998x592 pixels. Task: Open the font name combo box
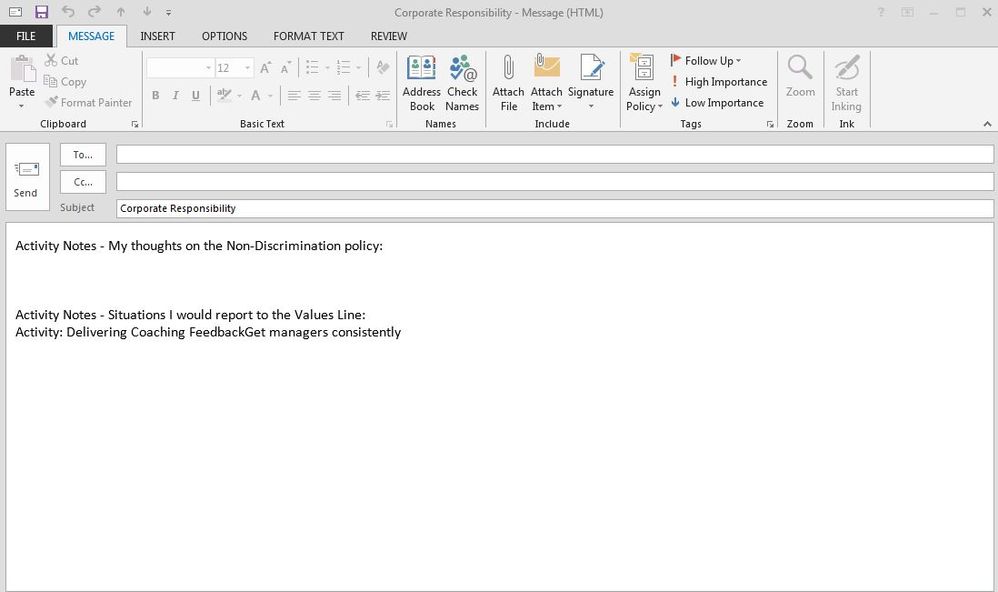(180, 67)
